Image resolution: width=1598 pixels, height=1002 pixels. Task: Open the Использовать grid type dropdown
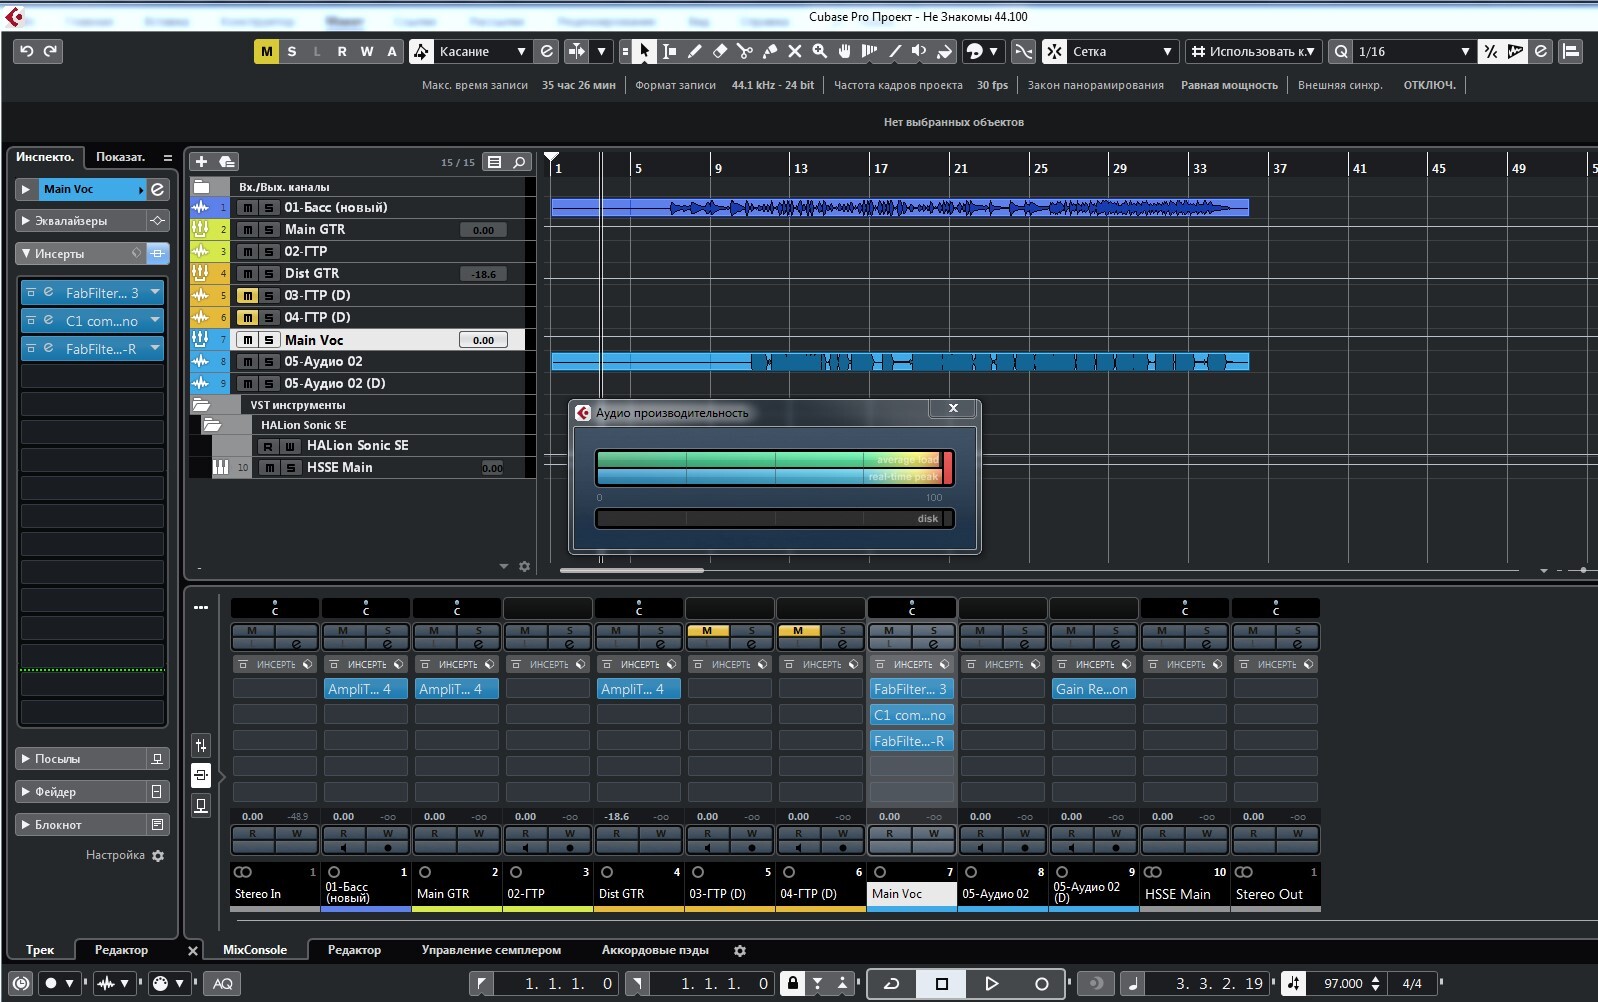coord(1254,51)
